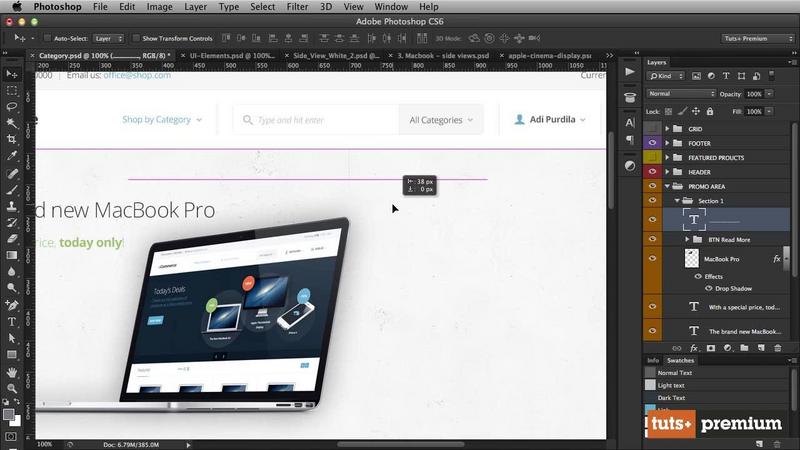Open the layer Kind filter dropdown
Viewport: 800px width, 450px height.
point(666,76)
